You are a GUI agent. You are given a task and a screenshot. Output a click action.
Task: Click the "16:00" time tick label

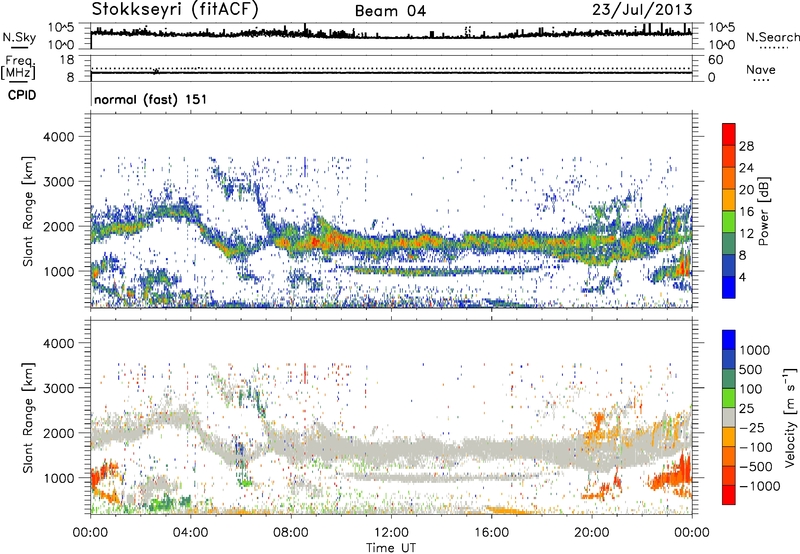[x=491, y=533]
